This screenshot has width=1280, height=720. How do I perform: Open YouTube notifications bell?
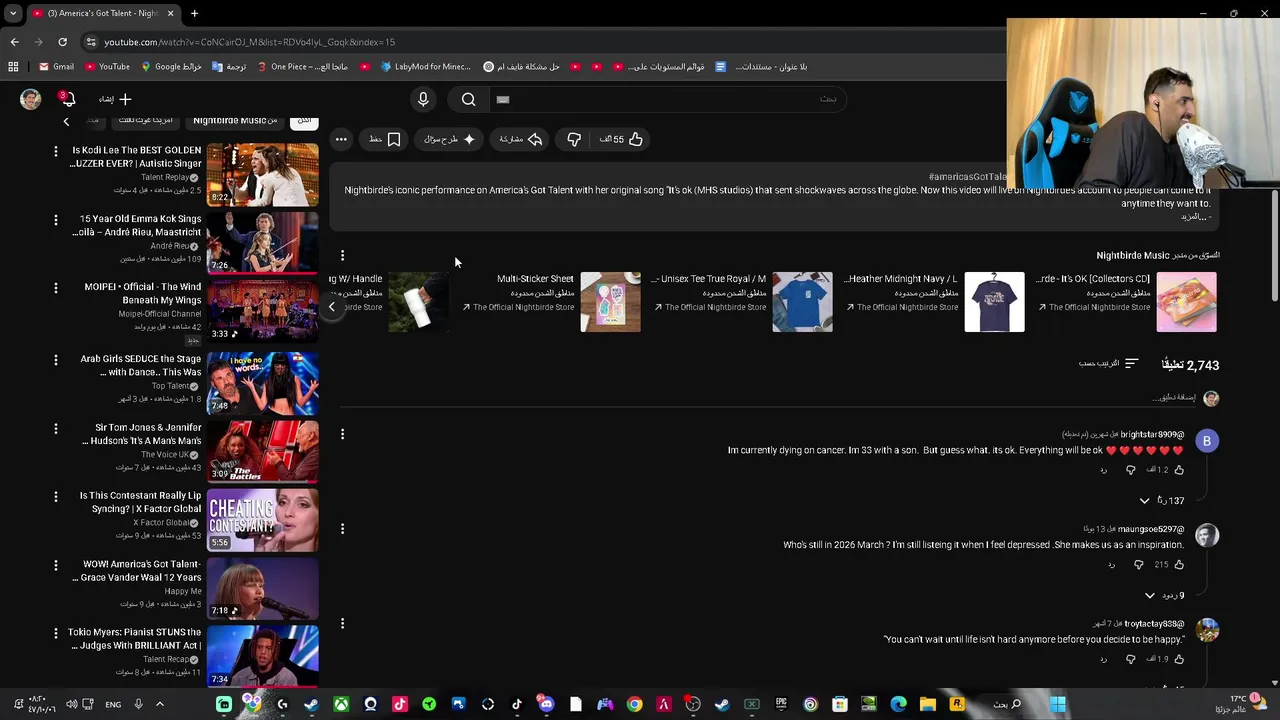pyautogui.click(x=68, y=99)
